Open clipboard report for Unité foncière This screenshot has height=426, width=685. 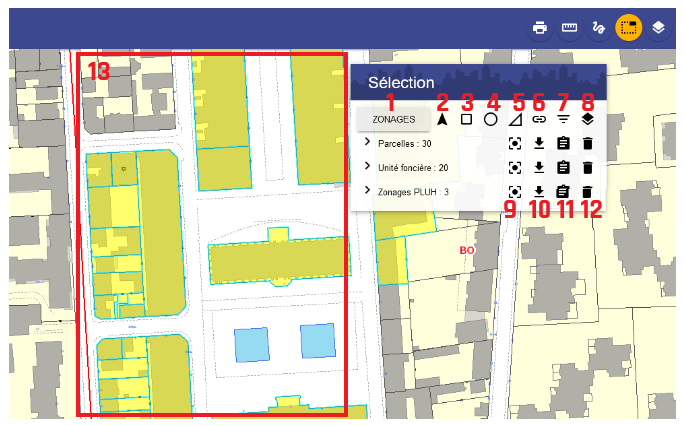tap(564, 167)
